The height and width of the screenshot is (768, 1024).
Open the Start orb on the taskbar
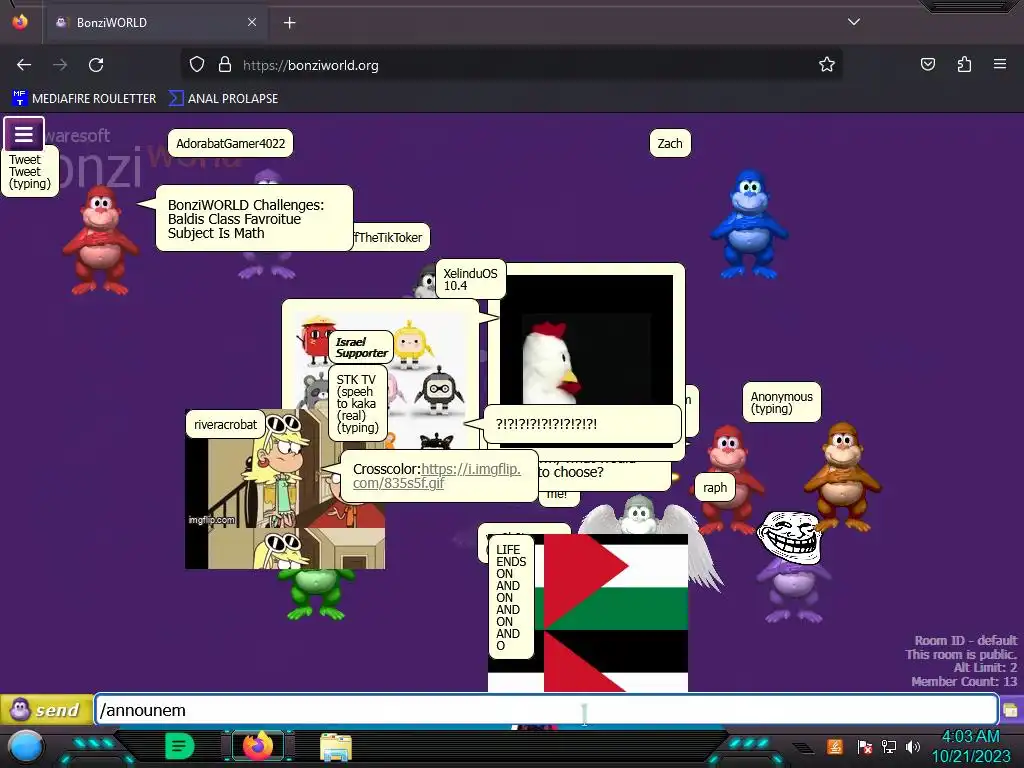(x=26, y=748)
